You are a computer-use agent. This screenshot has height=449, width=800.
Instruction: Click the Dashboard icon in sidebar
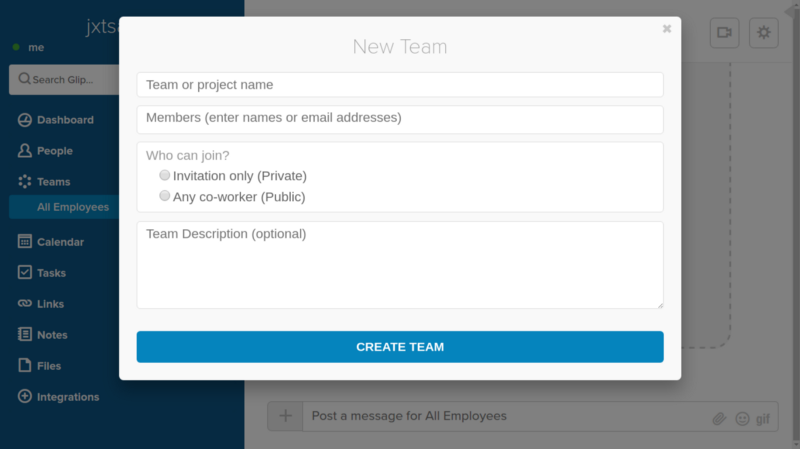(25, 120)
